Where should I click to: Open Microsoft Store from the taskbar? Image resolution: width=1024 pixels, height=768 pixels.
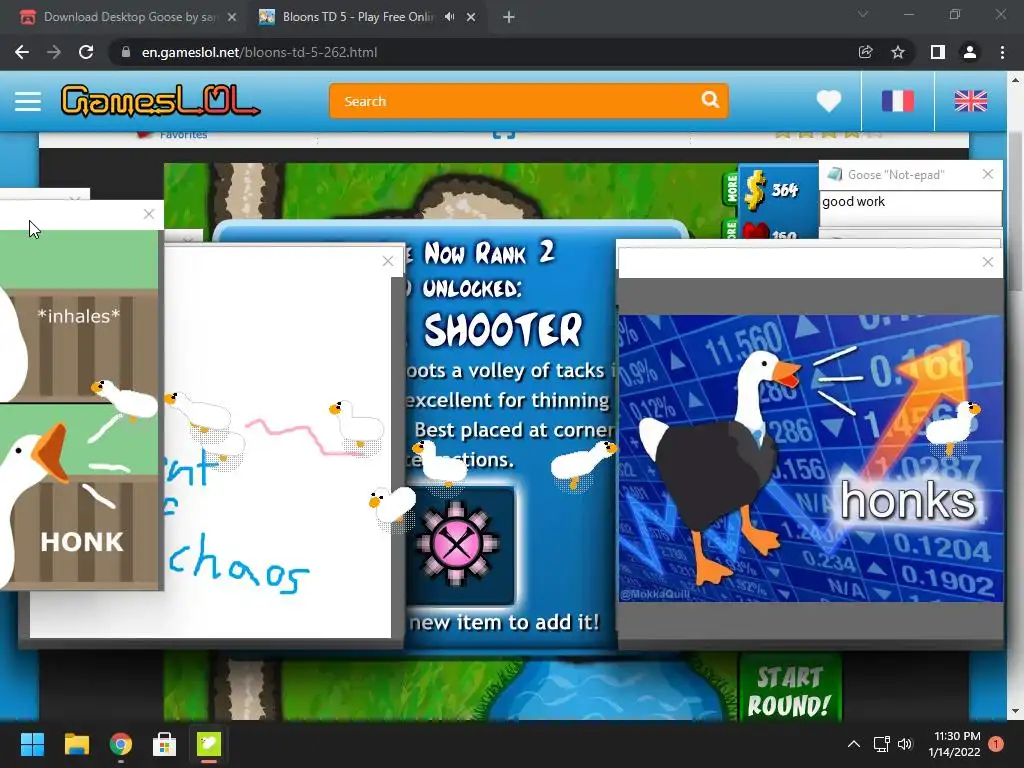[165, 744]
